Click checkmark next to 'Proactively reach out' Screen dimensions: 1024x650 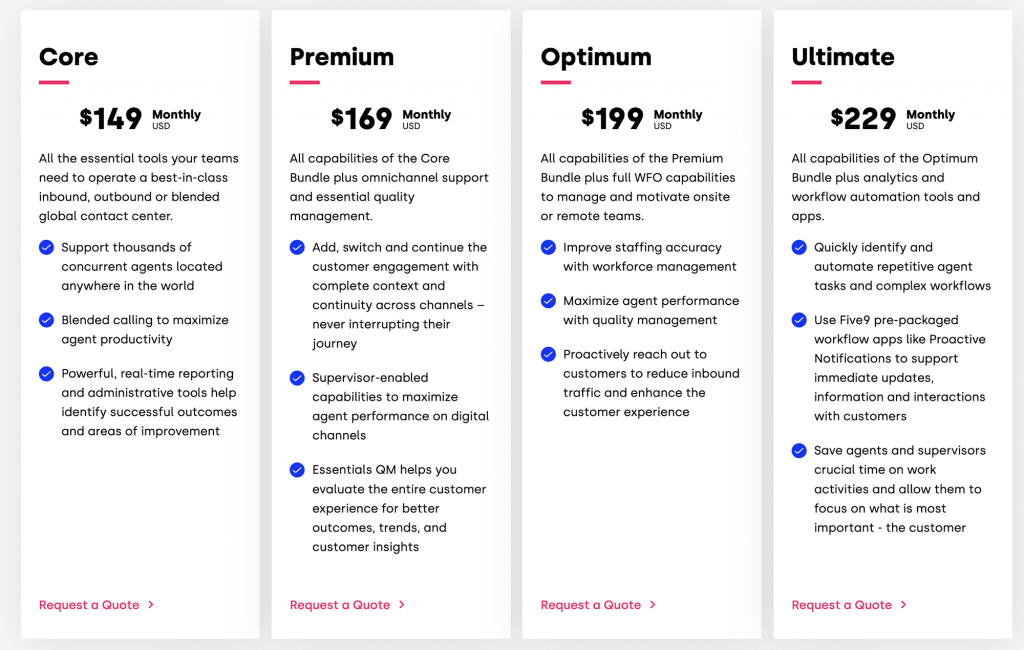tap(548, 354)
